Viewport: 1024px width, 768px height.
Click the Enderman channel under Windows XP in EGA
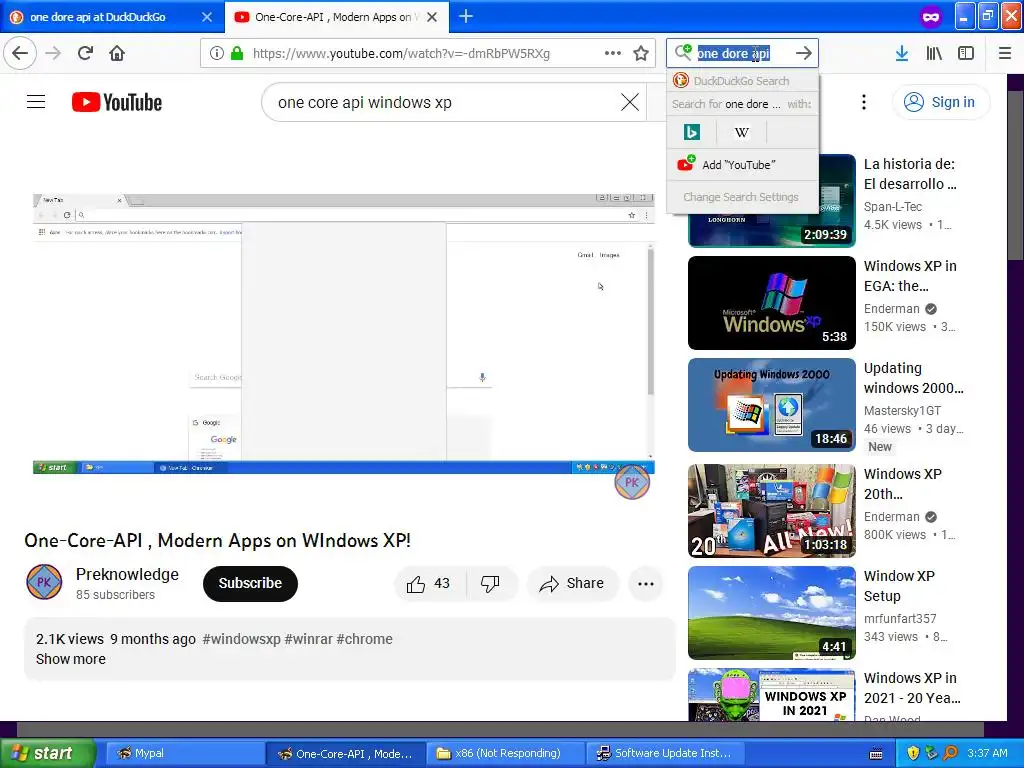(x=891, y=309)
